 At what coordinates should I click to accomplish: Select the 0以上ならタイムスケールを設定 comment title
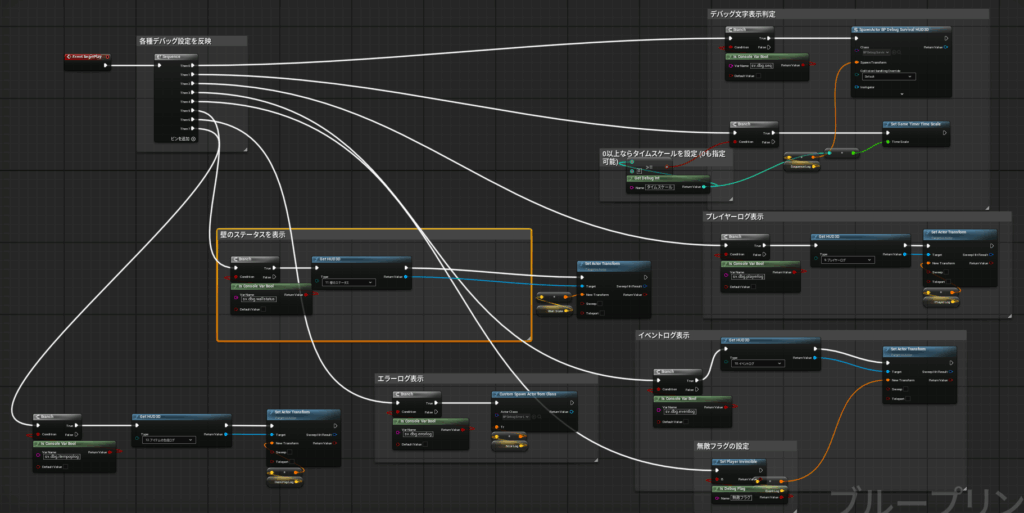pos(664,157)
